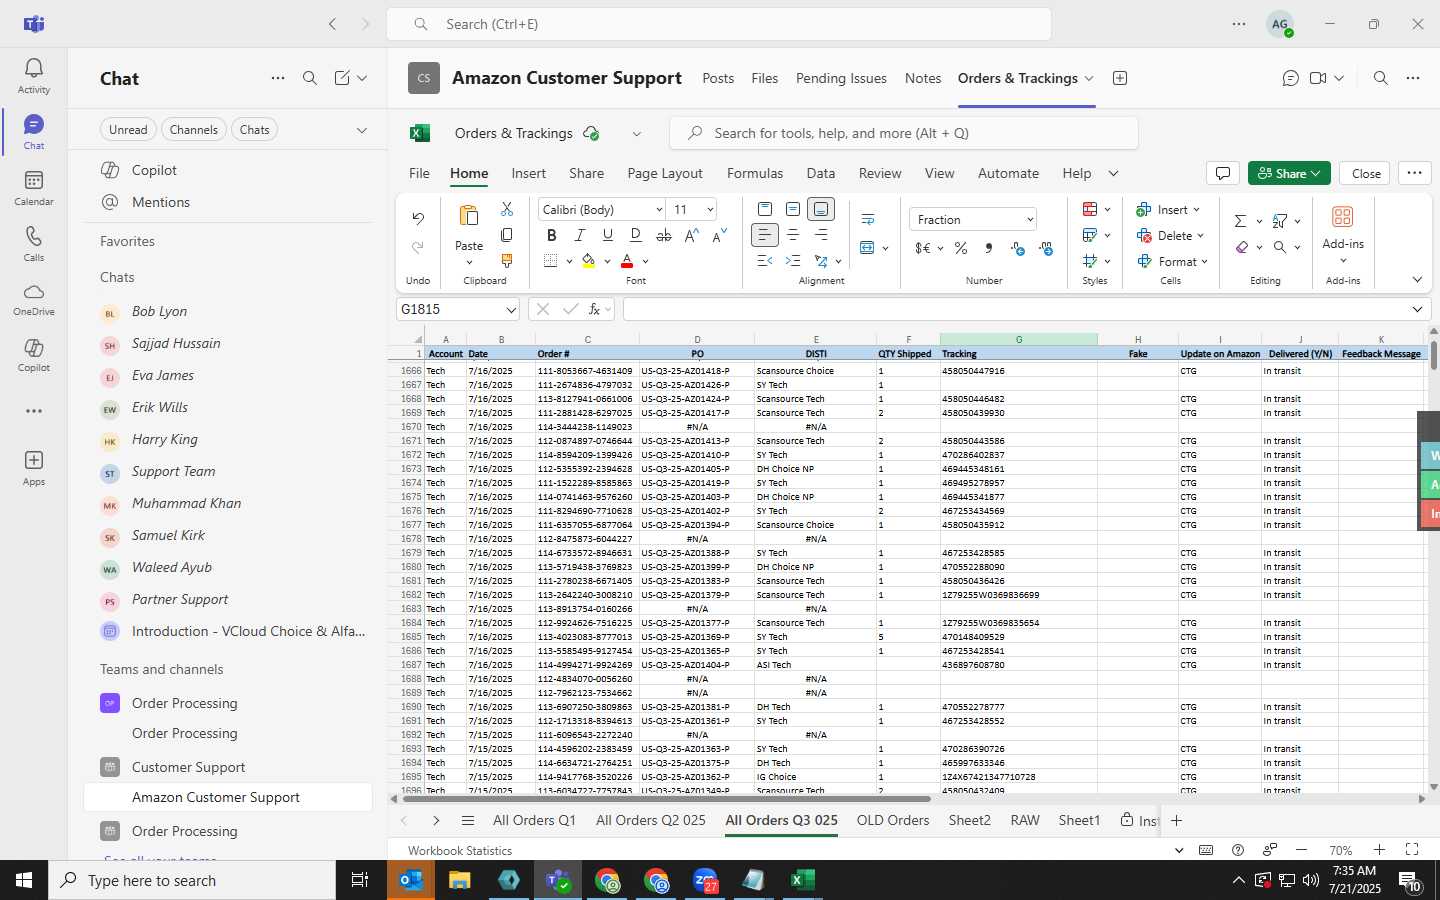The width and height of the screenshot is (1440, 900).
Task: Click the Teams search box
Action: (x=719, y=24)
